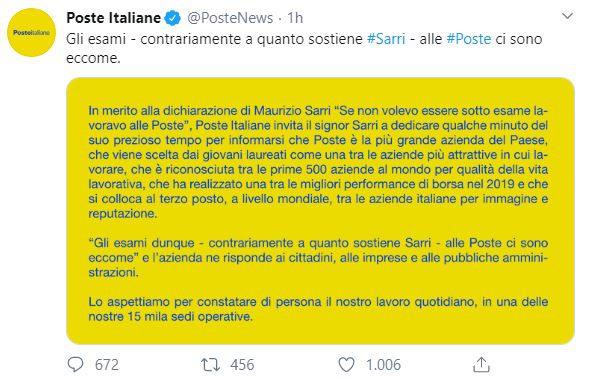This screenshot has width=589, height=380.
Task: Expand the tweet options chevron
Action: tap(567, 16)
